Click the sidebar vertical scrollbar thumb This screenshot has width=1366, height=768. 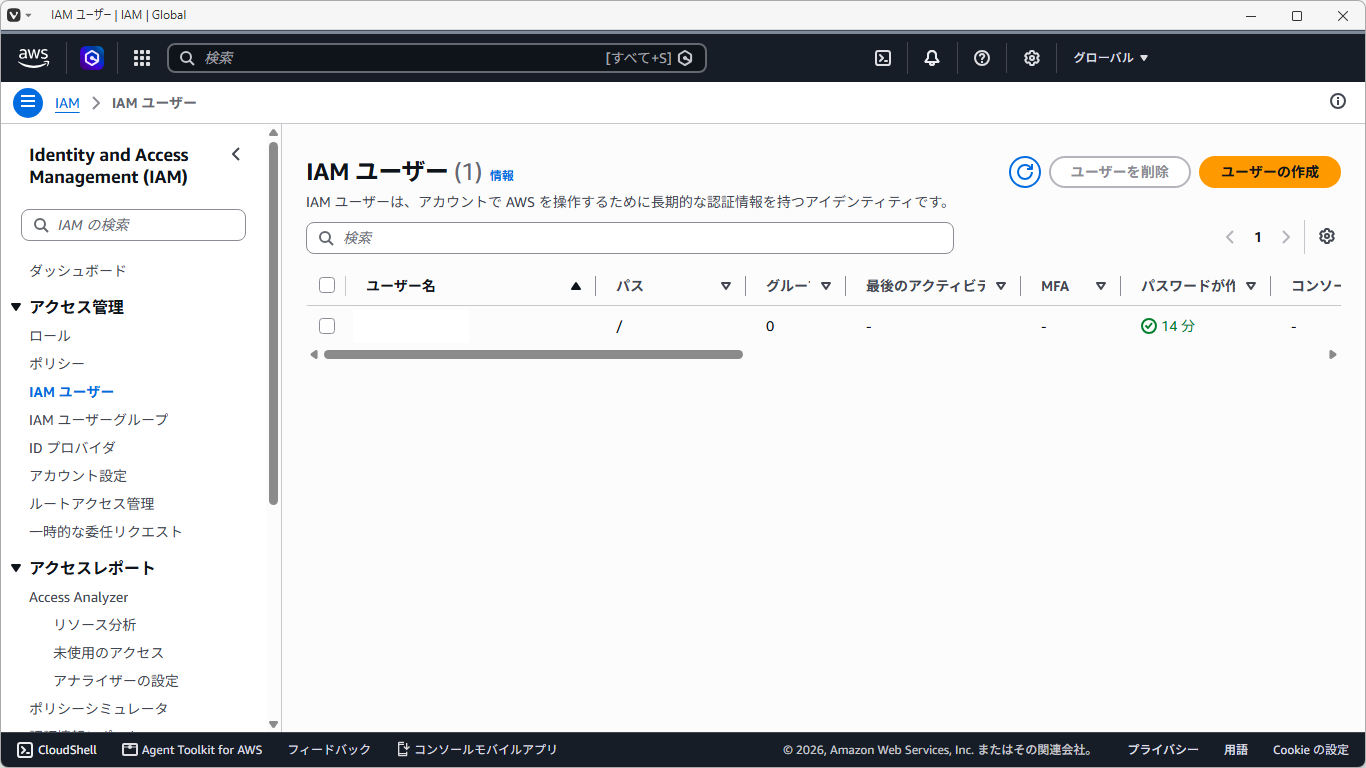coord(274,323)
